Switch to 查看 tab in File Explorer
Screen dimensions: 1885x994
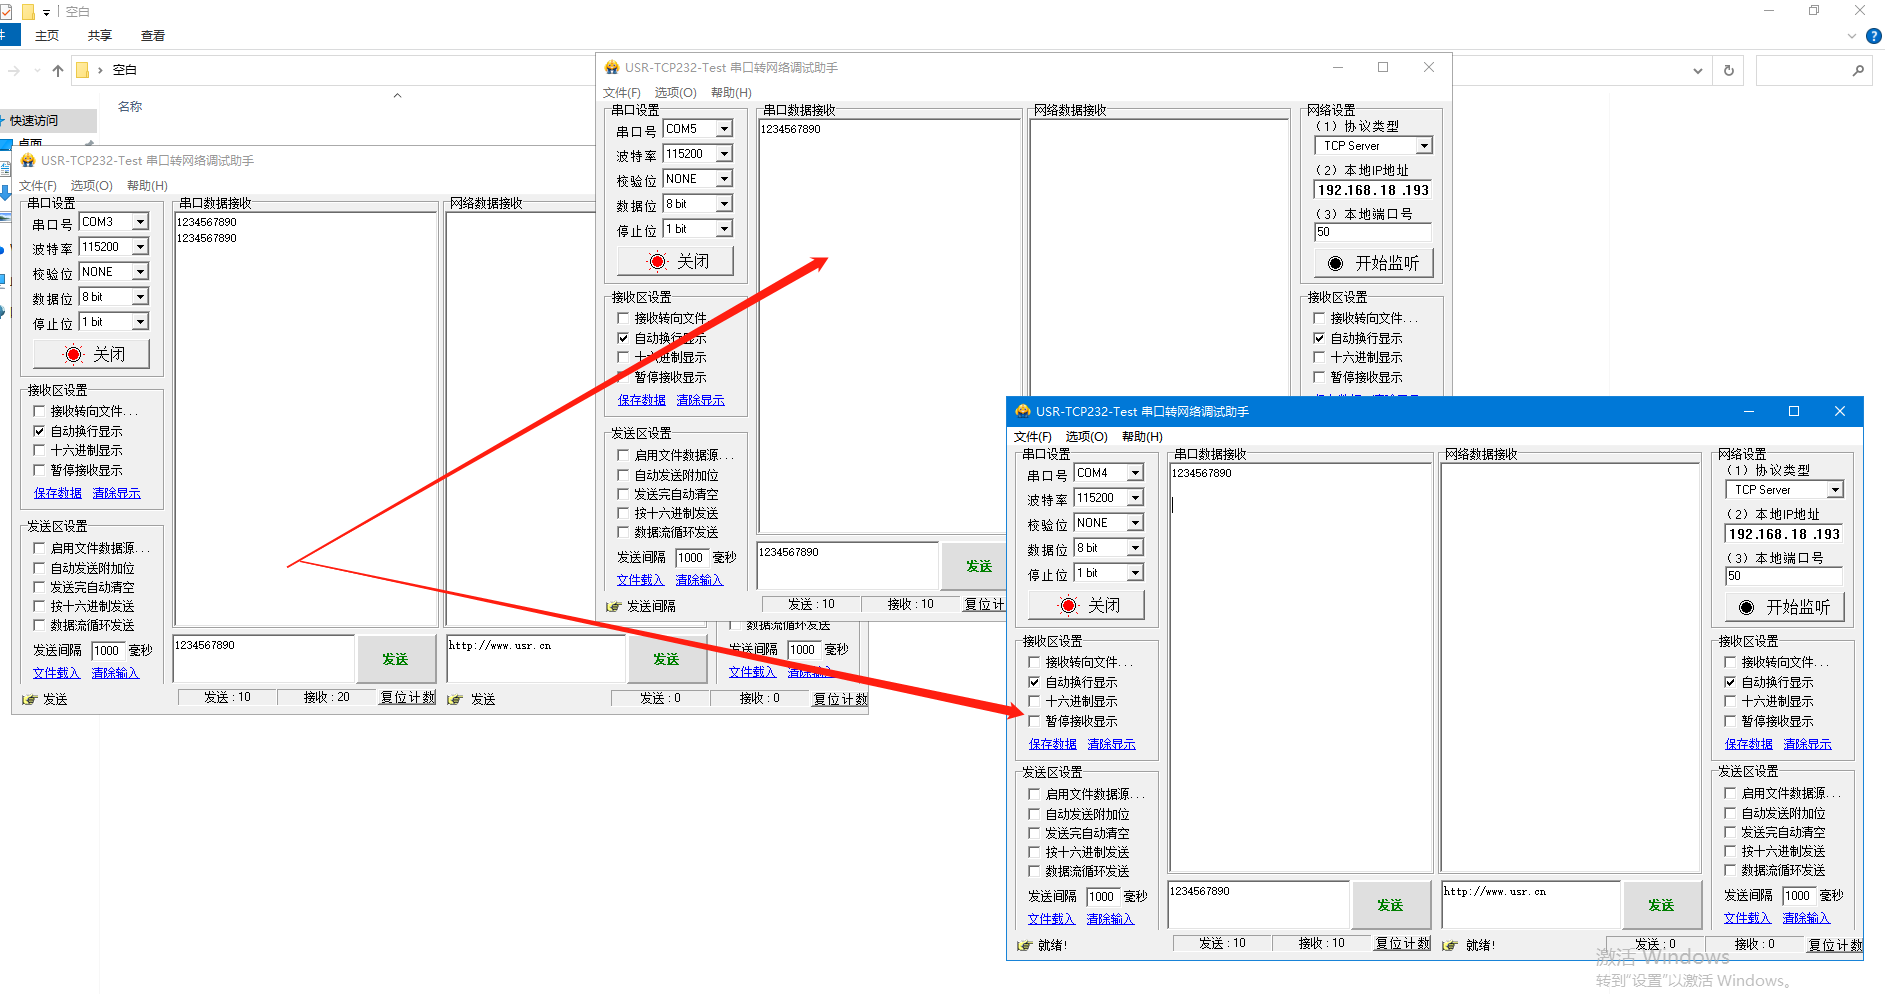(x=153, y=36)
